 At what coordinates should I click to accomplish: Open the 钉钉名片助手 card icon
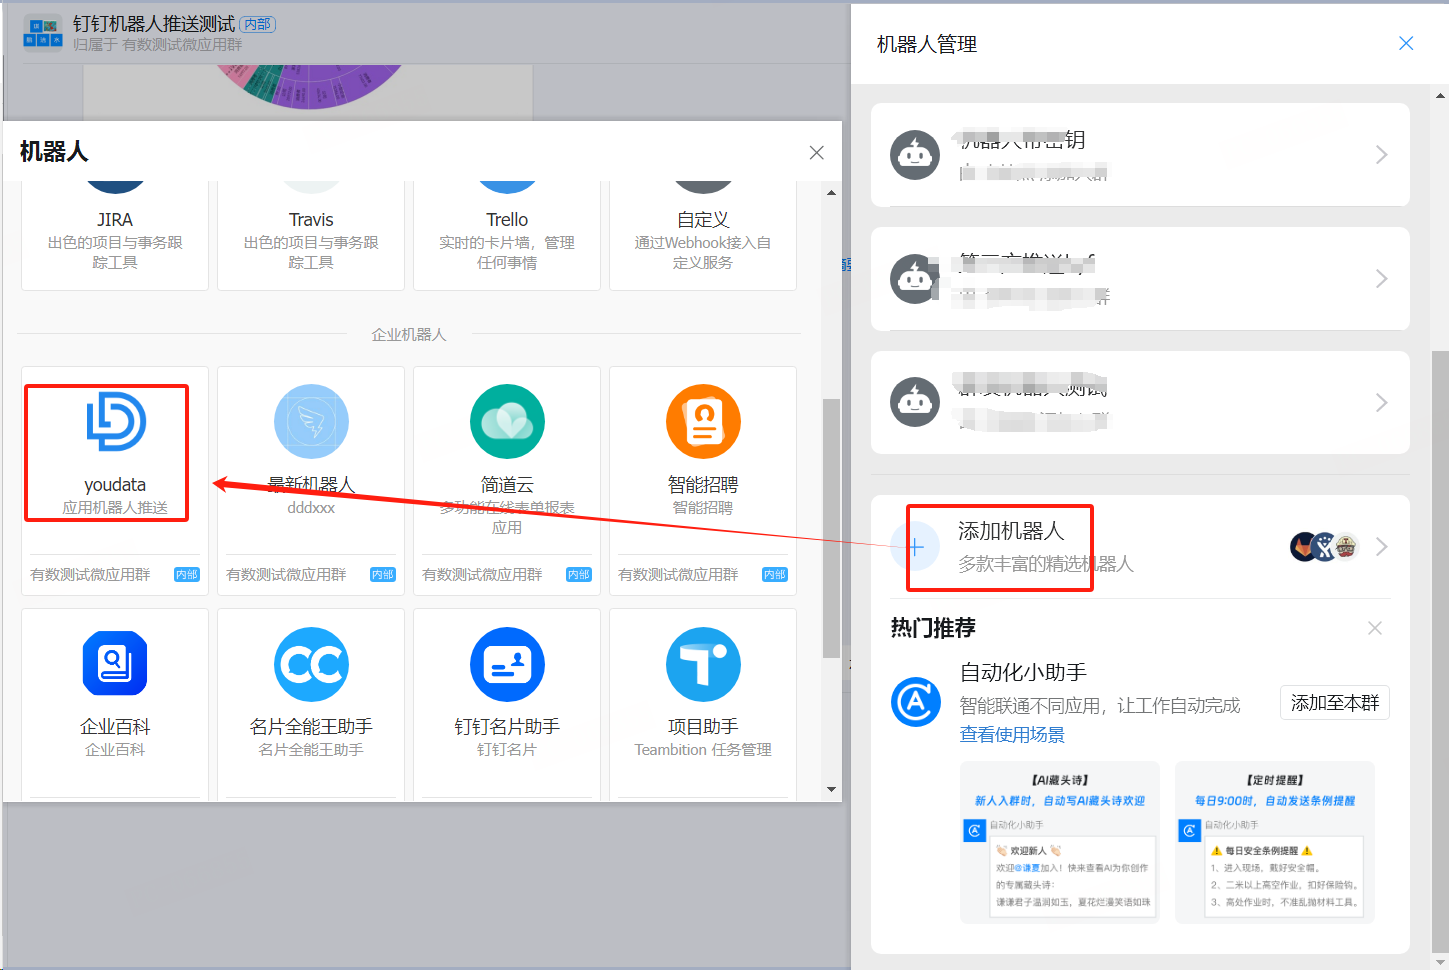(507, 664)
